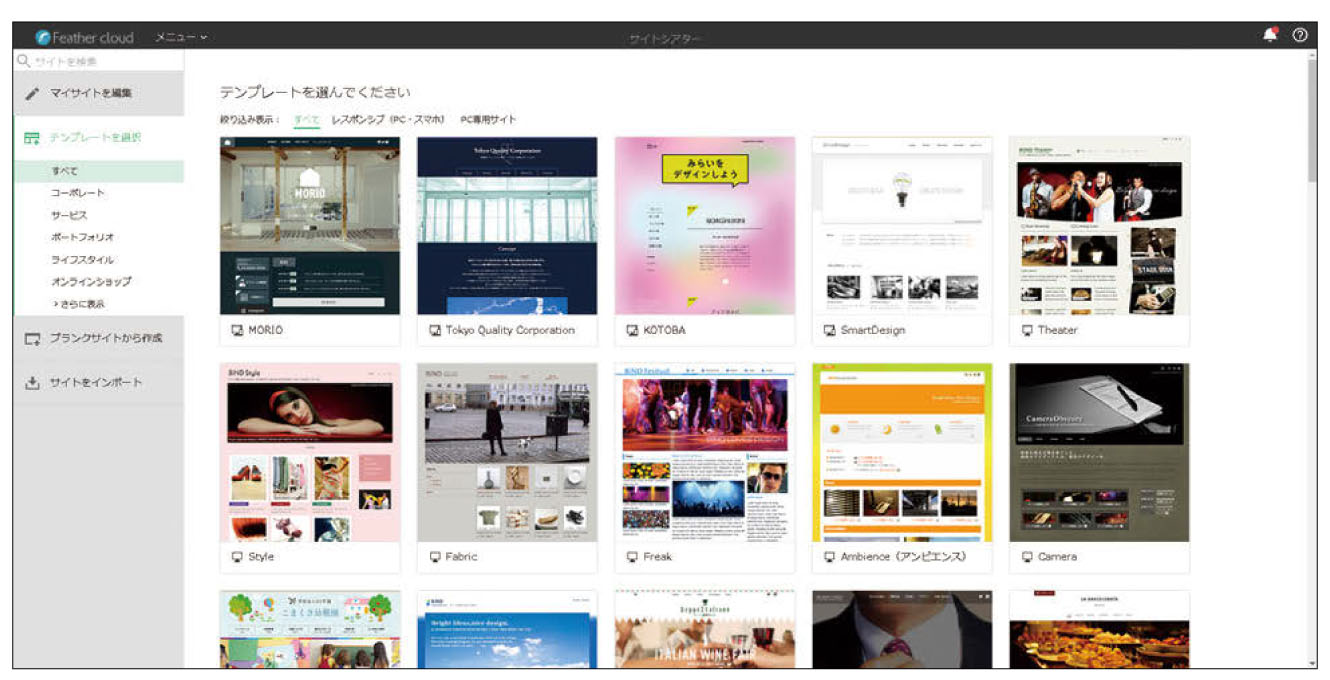Click the monitor icon beside Camera

[1027, 557]
